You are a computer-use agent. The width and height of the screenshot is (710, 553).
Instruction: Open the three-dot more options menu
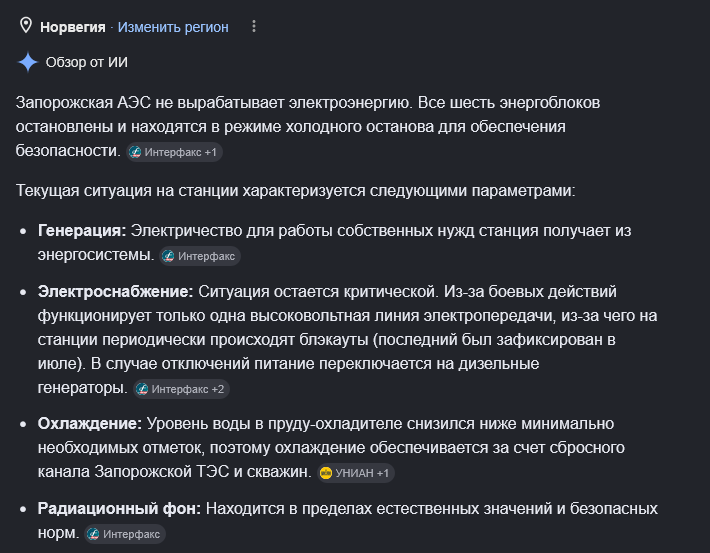coord(254,26)
